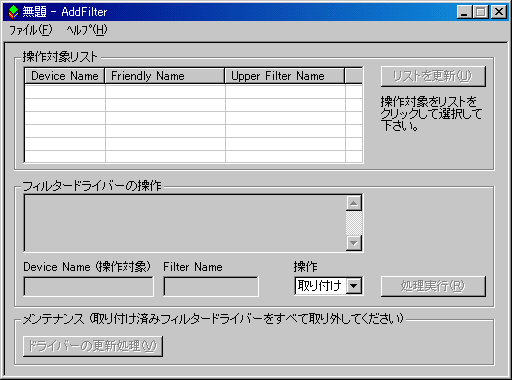Screen dimensions: 512x380
Task: Open the ファイル(F) menu
Action: (x=30, y=30)
